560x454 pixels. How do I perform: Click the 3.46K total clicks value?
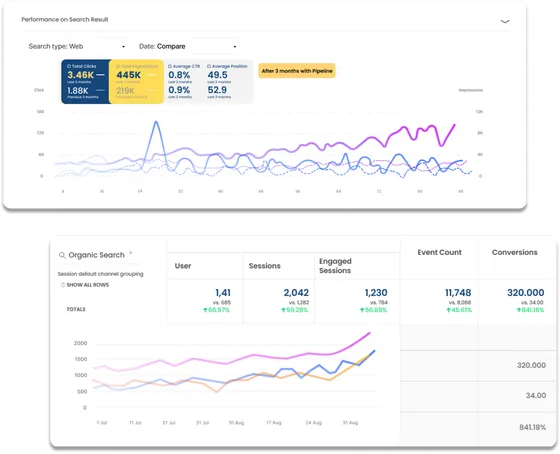[x=80, y=75]
